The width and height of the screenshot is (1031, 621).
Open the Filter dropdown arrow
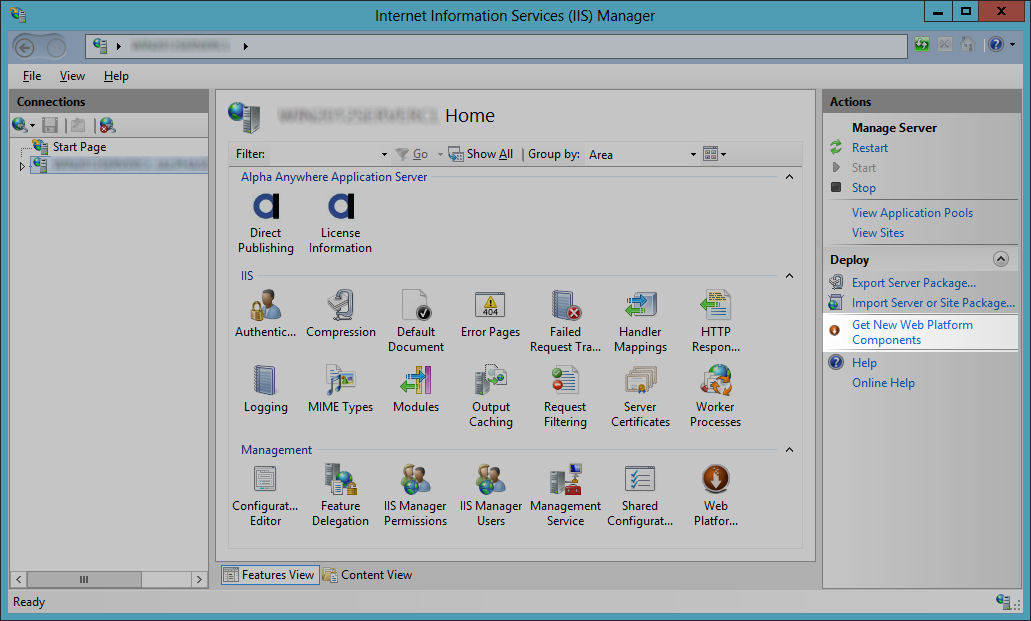pyautogui.click(x=384, y=155)
